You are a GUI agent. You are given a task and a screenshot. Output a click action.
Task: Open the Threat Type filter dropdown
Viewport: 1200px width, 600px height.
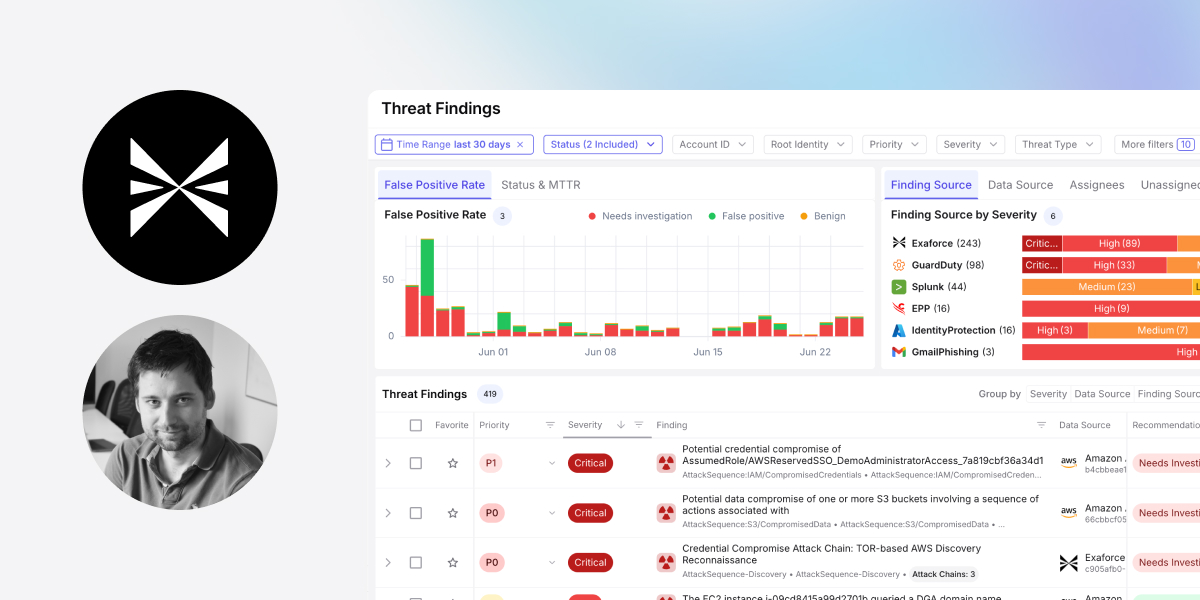(1058, 145)
